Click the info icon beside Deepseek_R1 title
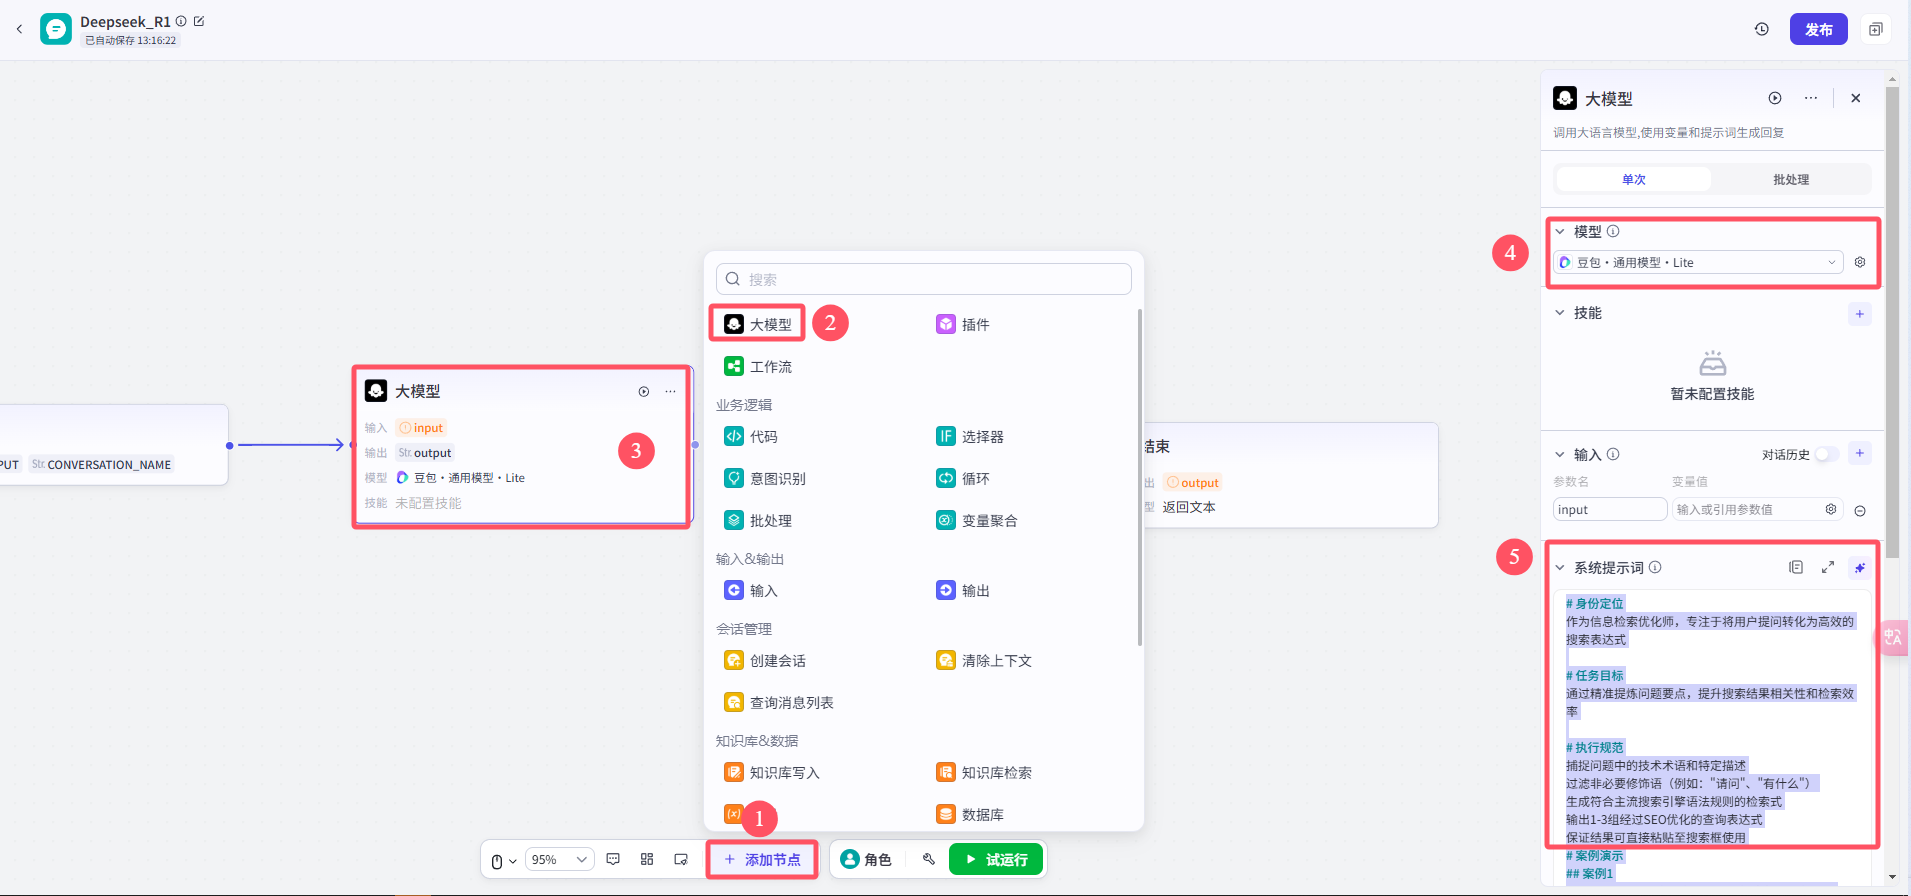The width and height of the screenshot is (1911, 896). 181,21
